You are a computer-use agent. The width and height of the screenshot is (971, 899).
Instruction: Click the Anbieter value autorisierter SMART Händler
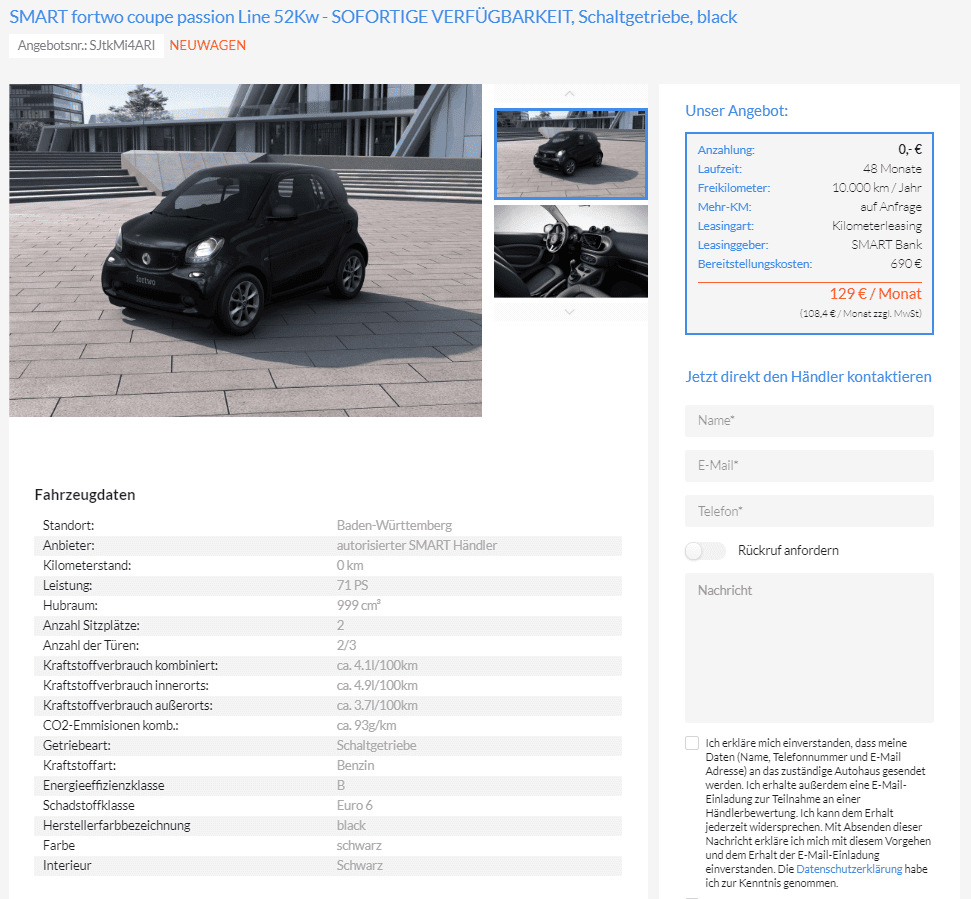(x=417, y=545)
